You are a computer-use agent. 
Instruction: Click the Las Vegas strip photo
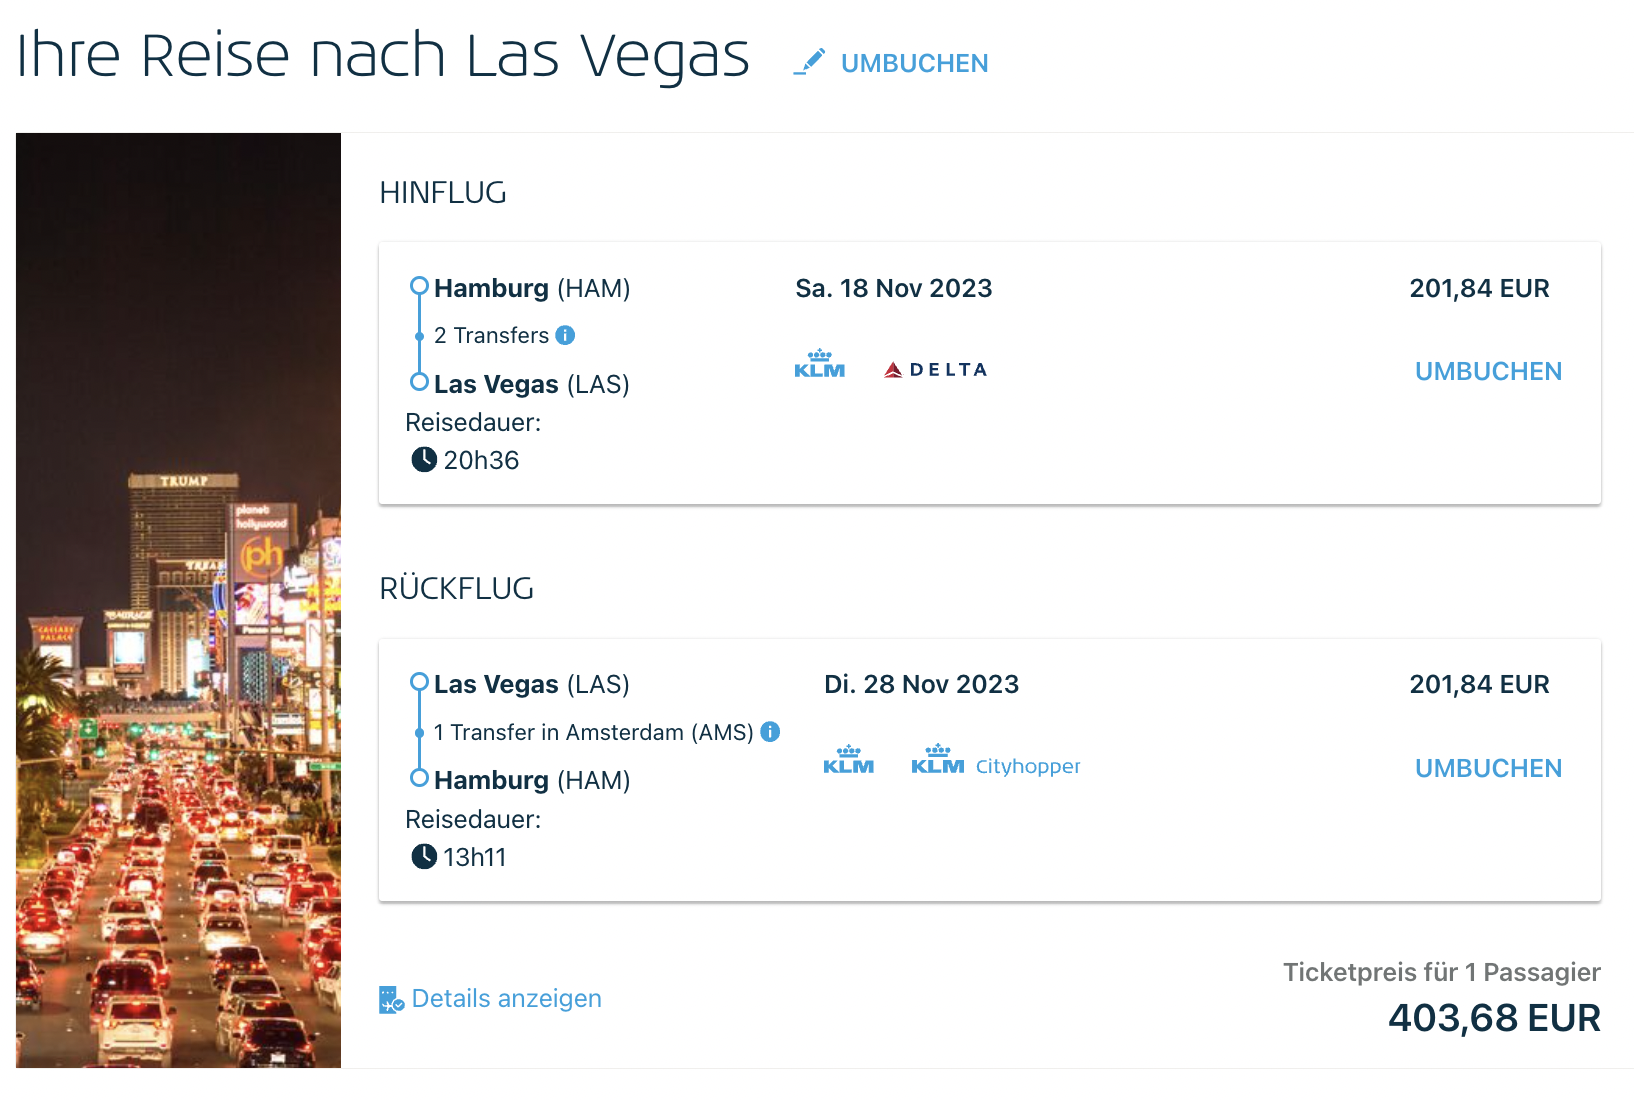pos(178,600)
